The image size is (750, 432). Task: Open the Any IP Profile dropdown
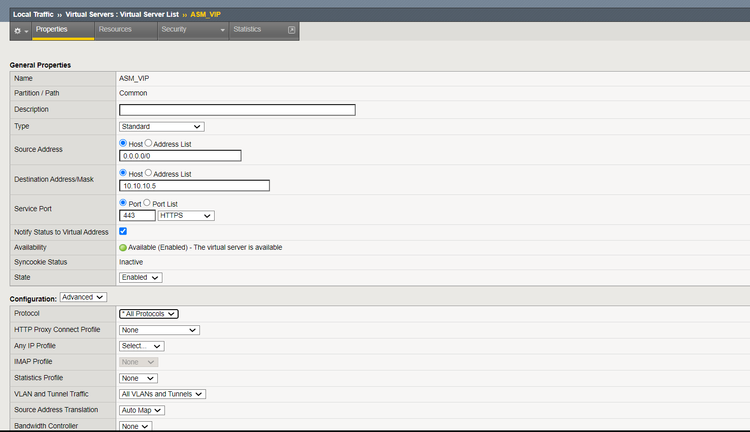(142, 346)
